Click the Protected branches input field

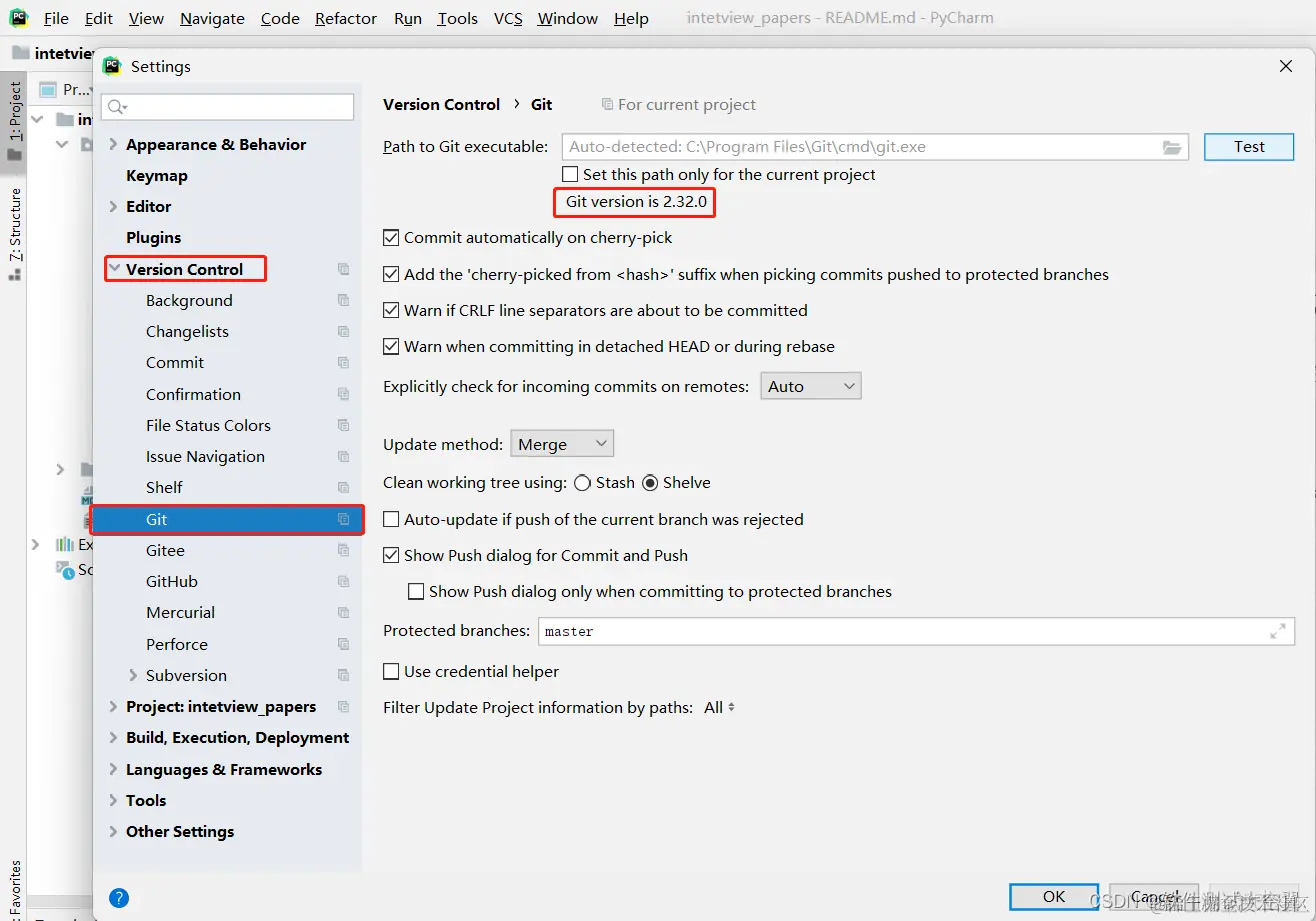point(915,632)
